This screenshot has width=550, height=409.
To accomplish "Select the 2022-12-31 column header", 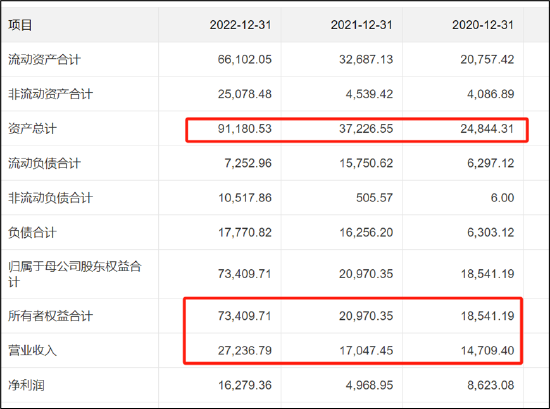I will click(240, 25).
